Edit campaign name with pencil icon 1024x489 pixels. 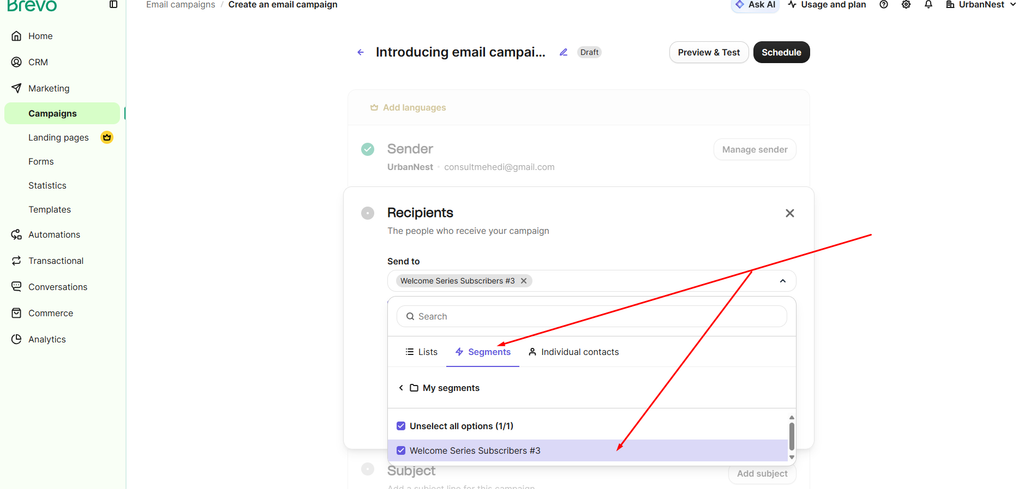[564, 52]
